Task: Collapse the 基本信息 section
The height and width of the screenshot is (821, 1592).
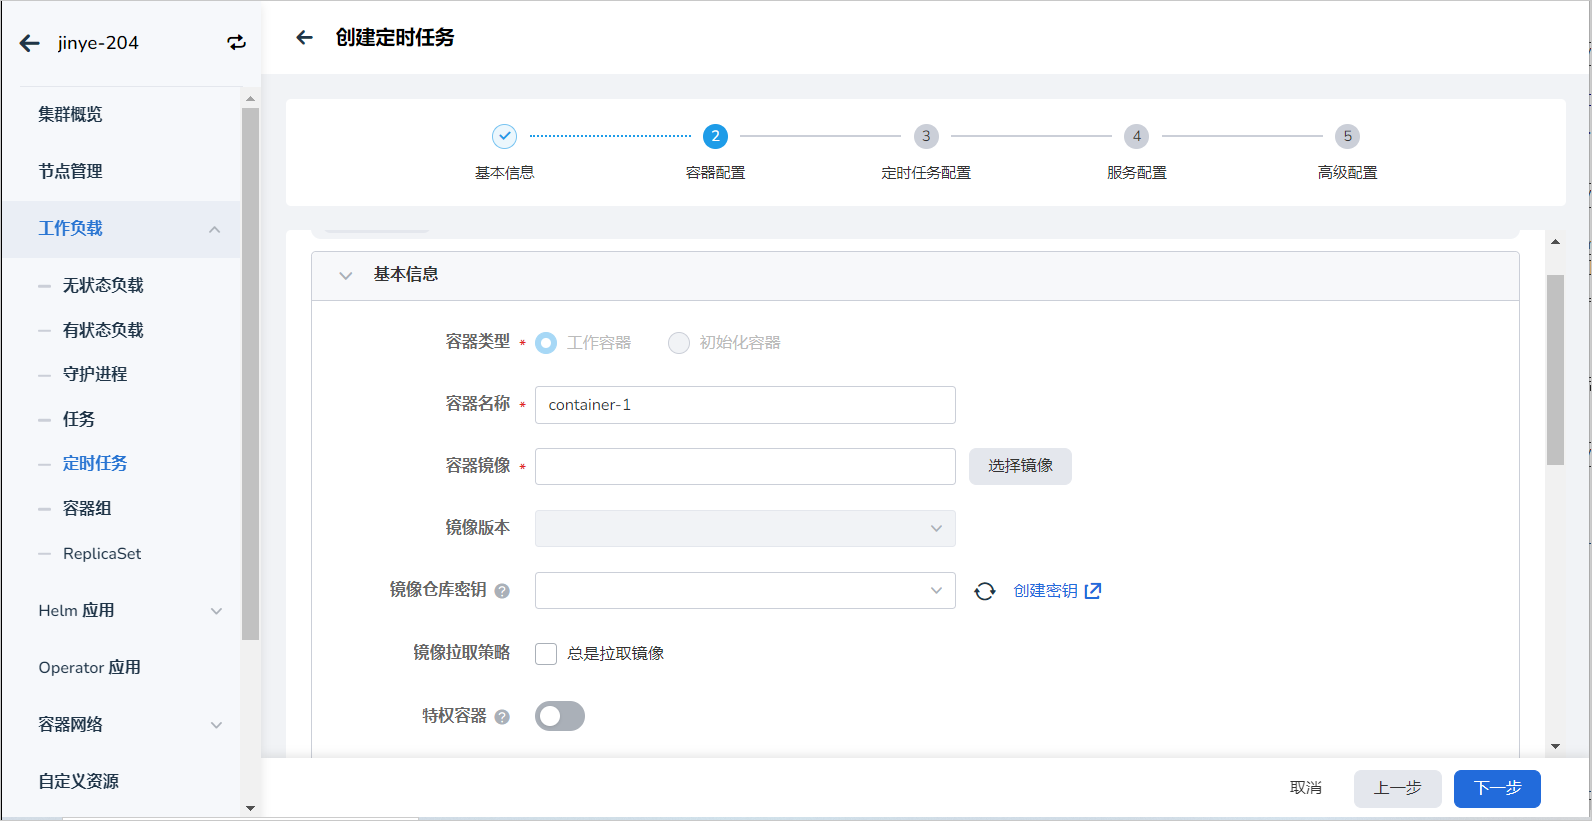Action: pyautogui.click(x=346, y=275)
